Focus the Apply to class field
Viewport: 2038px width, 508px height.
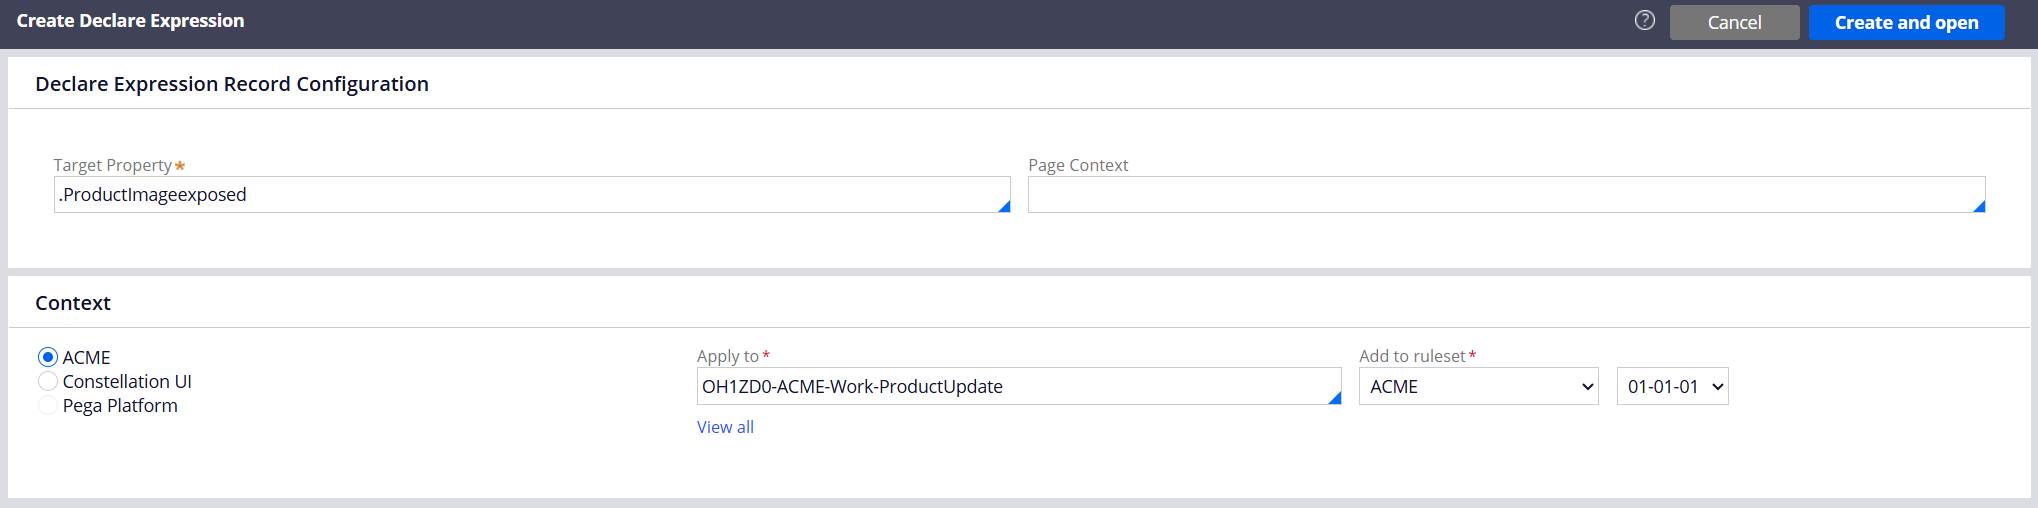1018,386
